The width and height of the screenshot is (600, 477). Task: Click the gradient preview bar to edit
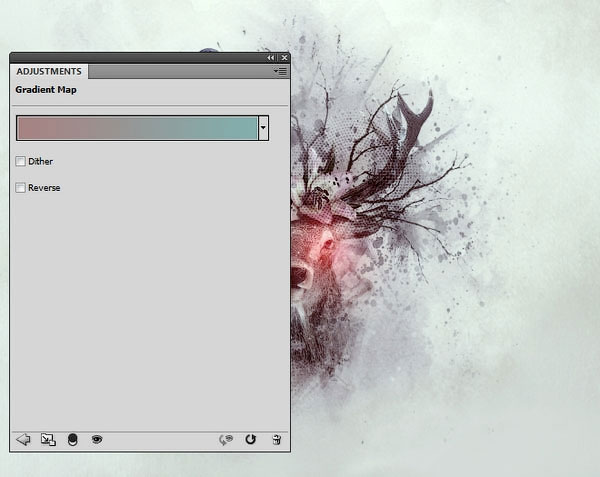pos(137,128)
